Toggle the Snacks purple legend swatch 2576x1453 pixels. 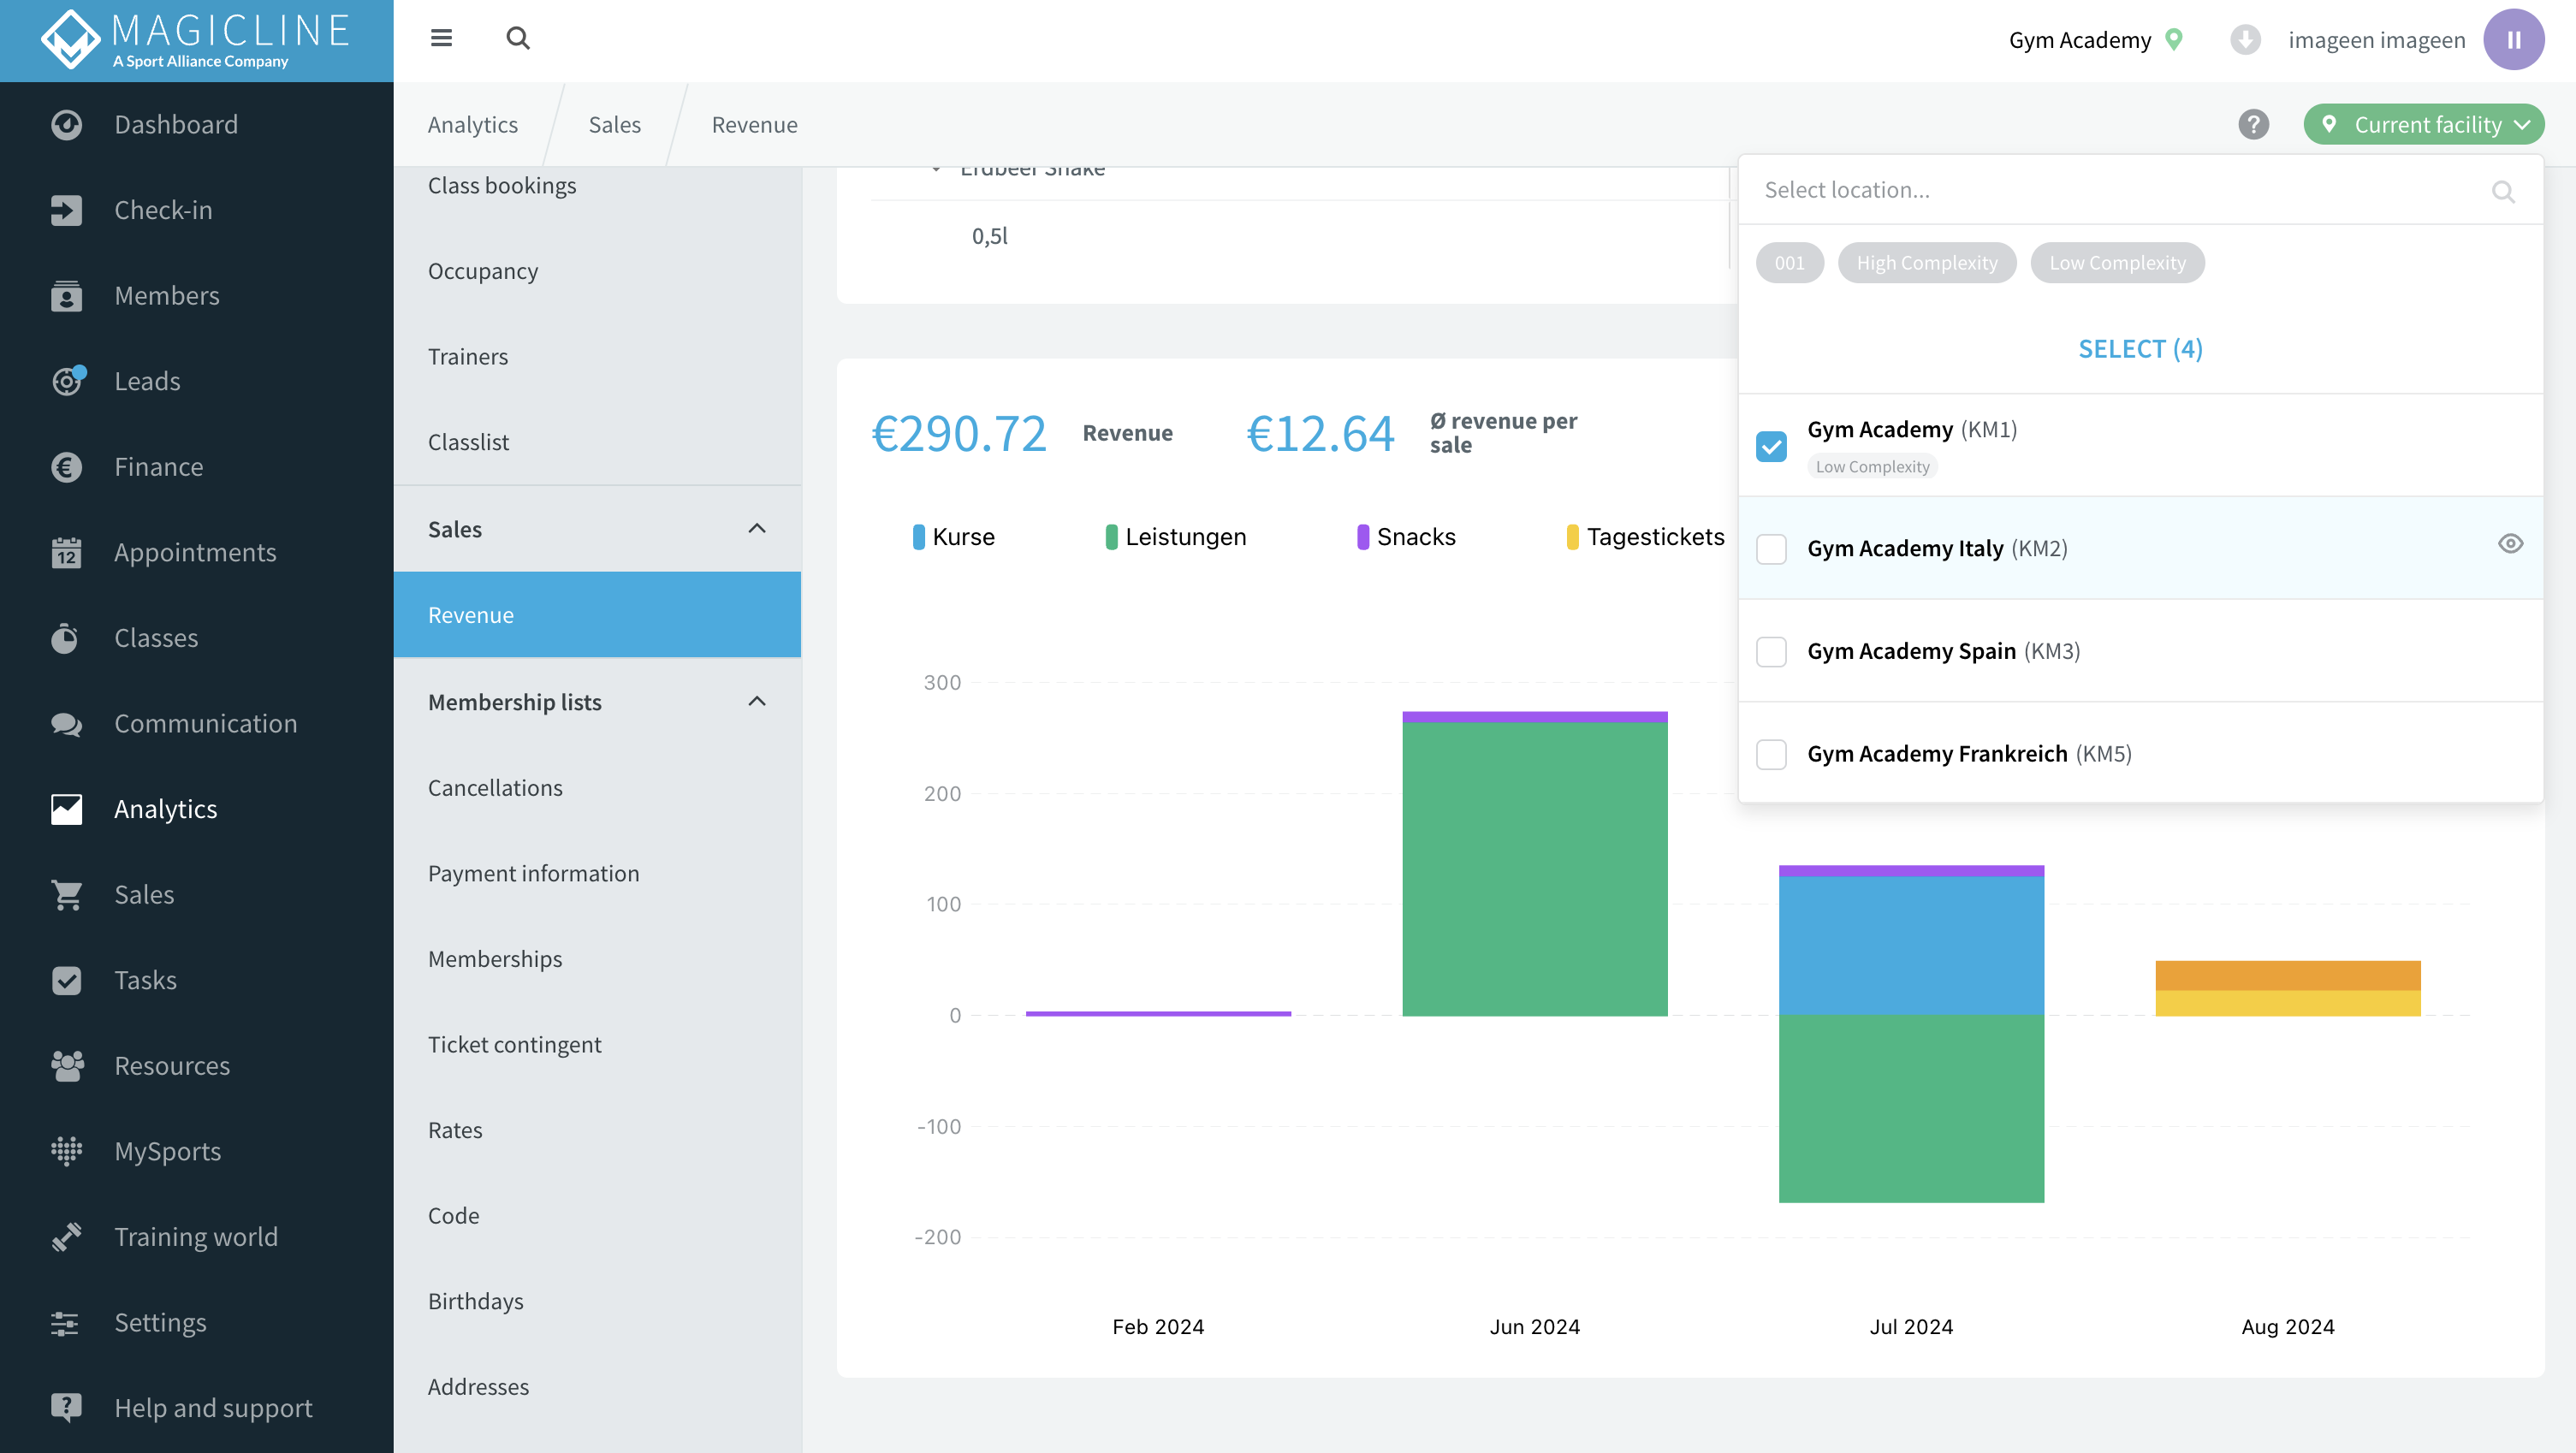pos(1362,537)
